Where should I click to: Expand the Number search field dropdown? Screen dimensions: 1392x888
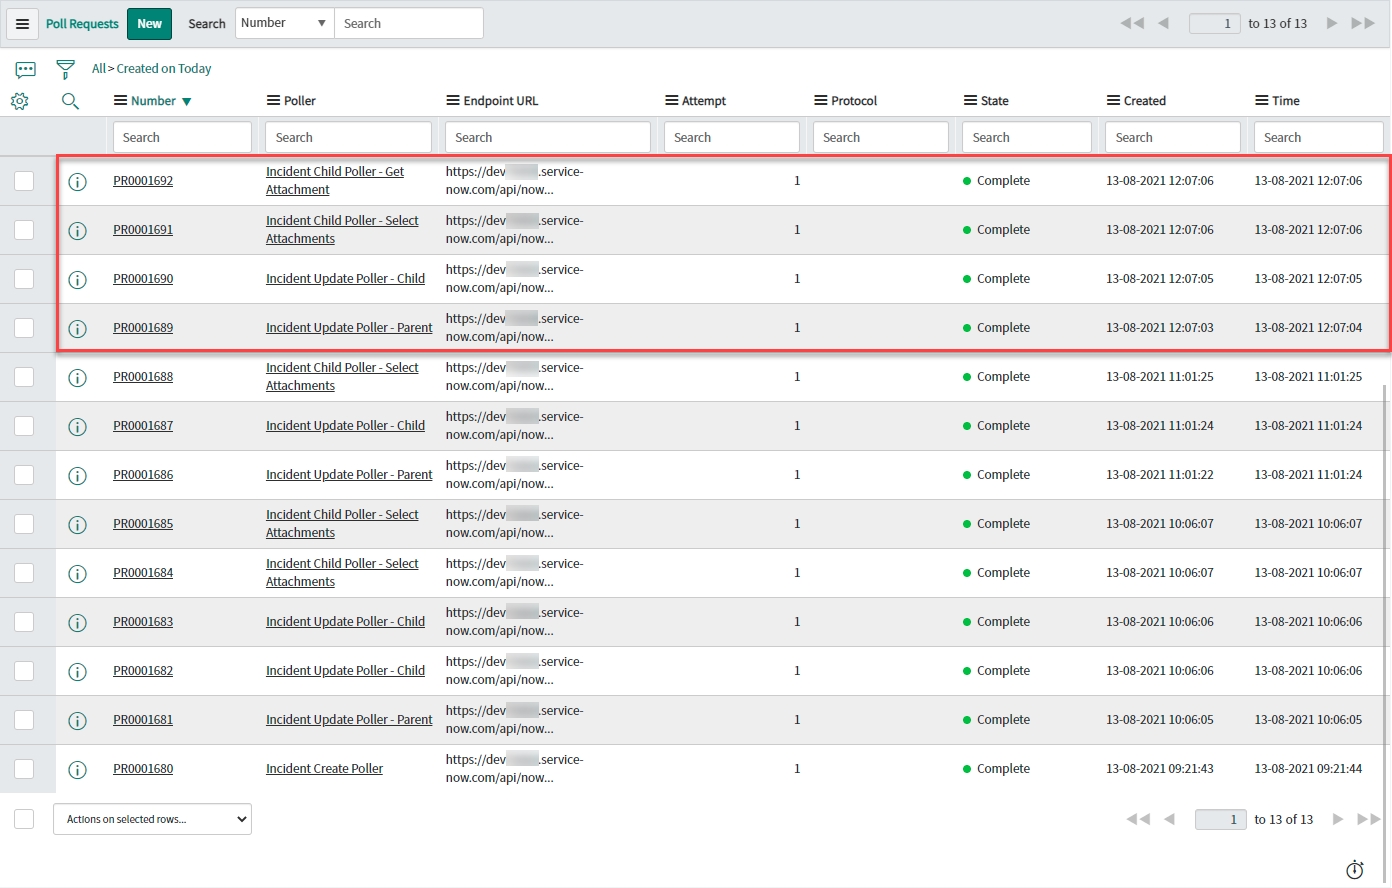[x=284, y=23]
